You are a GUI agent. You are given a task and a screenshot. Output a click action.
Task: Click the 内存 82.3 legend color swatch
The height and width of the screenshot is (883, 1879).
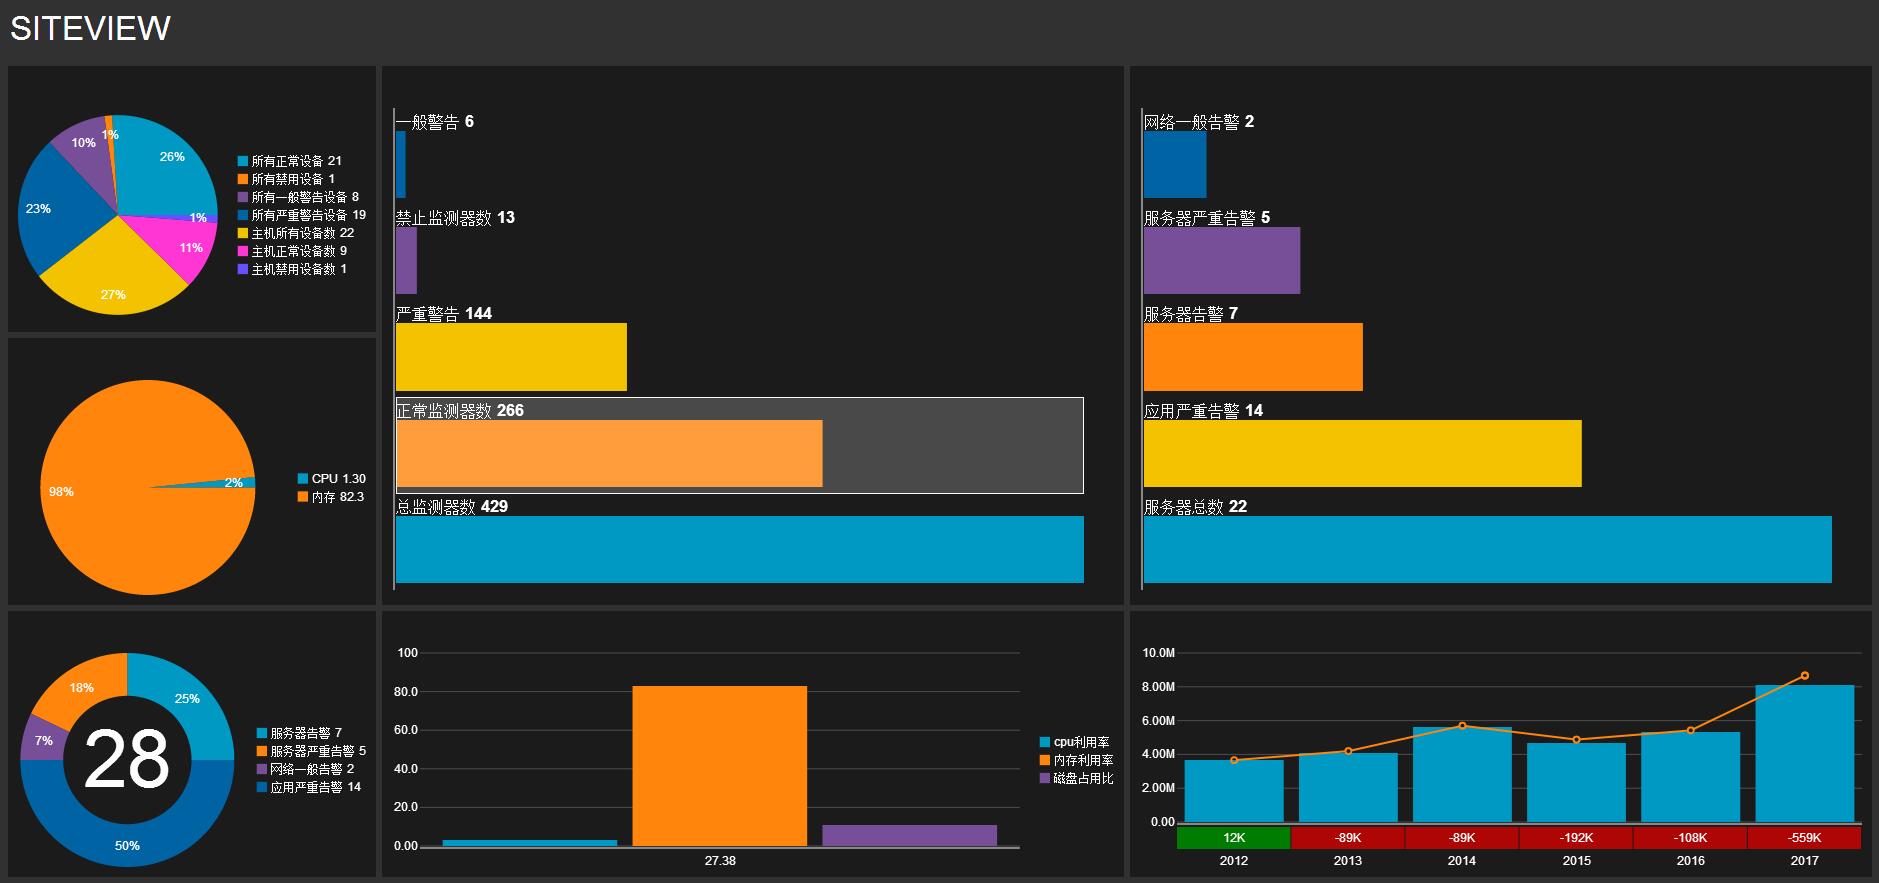pos(303,497)
